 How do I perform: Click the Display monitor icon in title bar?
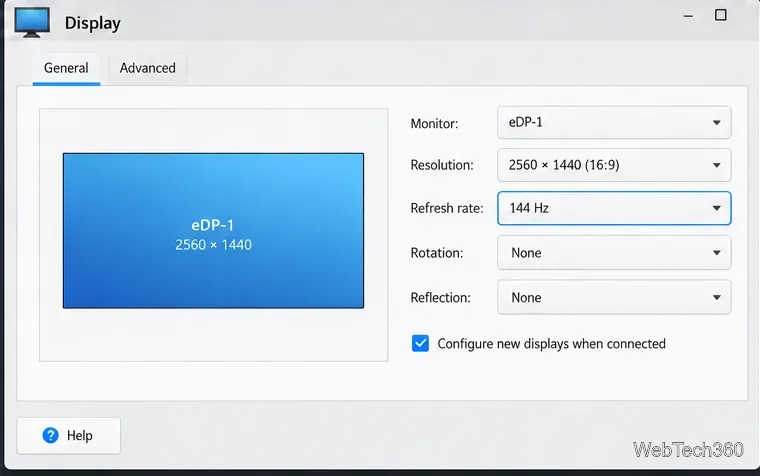[x=32, y=22]
